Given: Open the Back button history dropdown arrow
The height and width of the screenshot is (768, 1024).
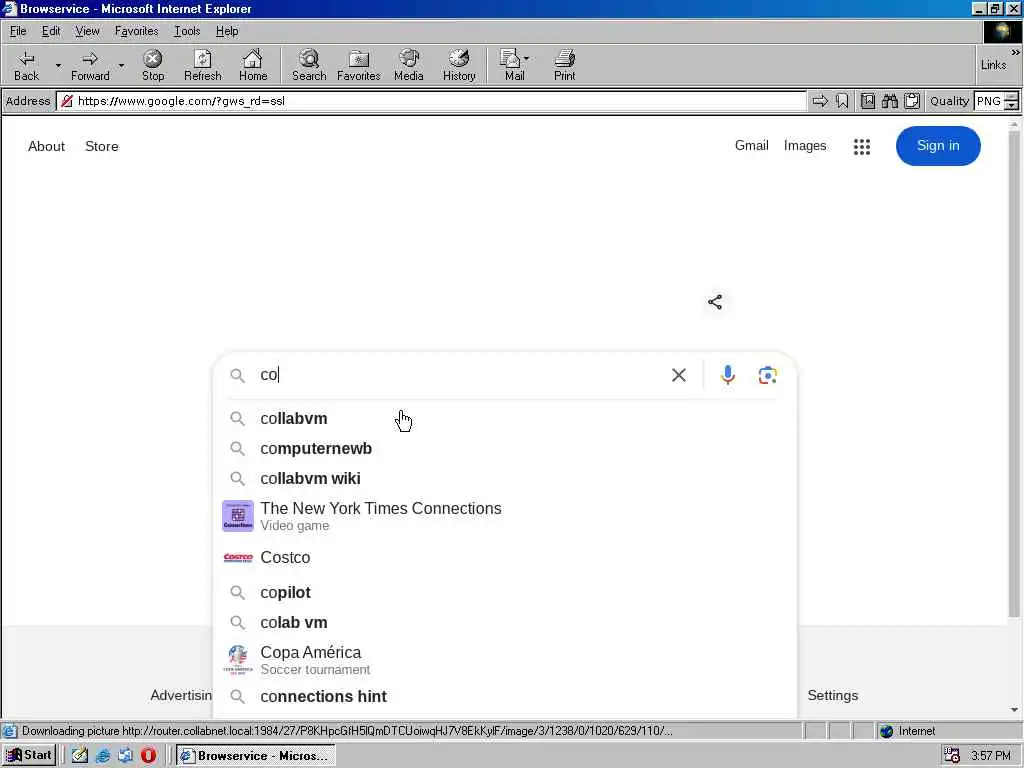Looking at the screenshot, I should pos(58,65).
